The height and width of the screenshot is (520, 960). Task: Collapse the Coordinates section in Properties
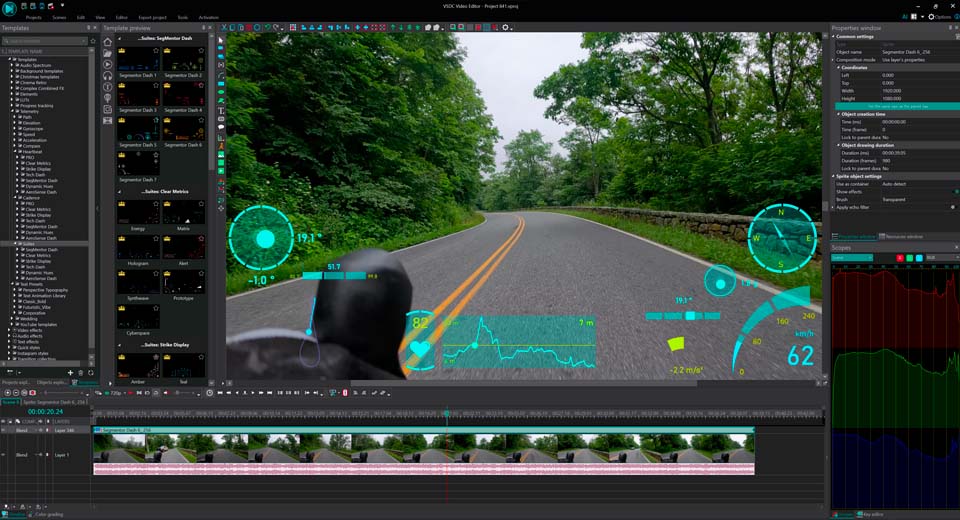(x=838, y=67)
